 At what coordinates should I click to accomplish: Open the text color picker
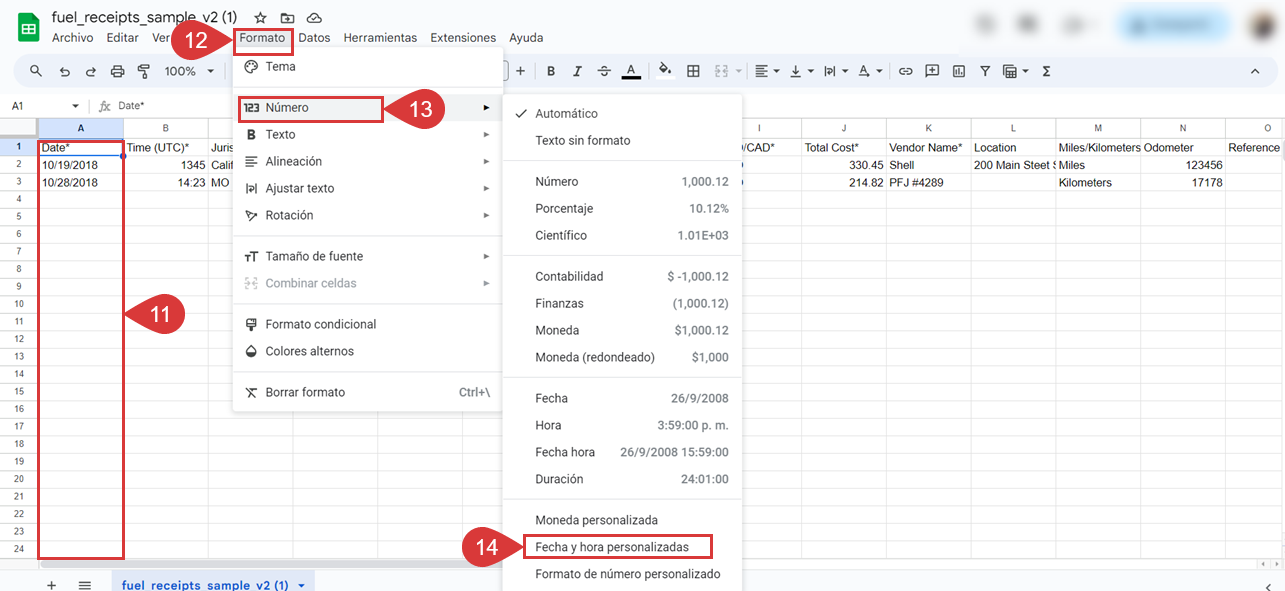[x=631, y=71]
